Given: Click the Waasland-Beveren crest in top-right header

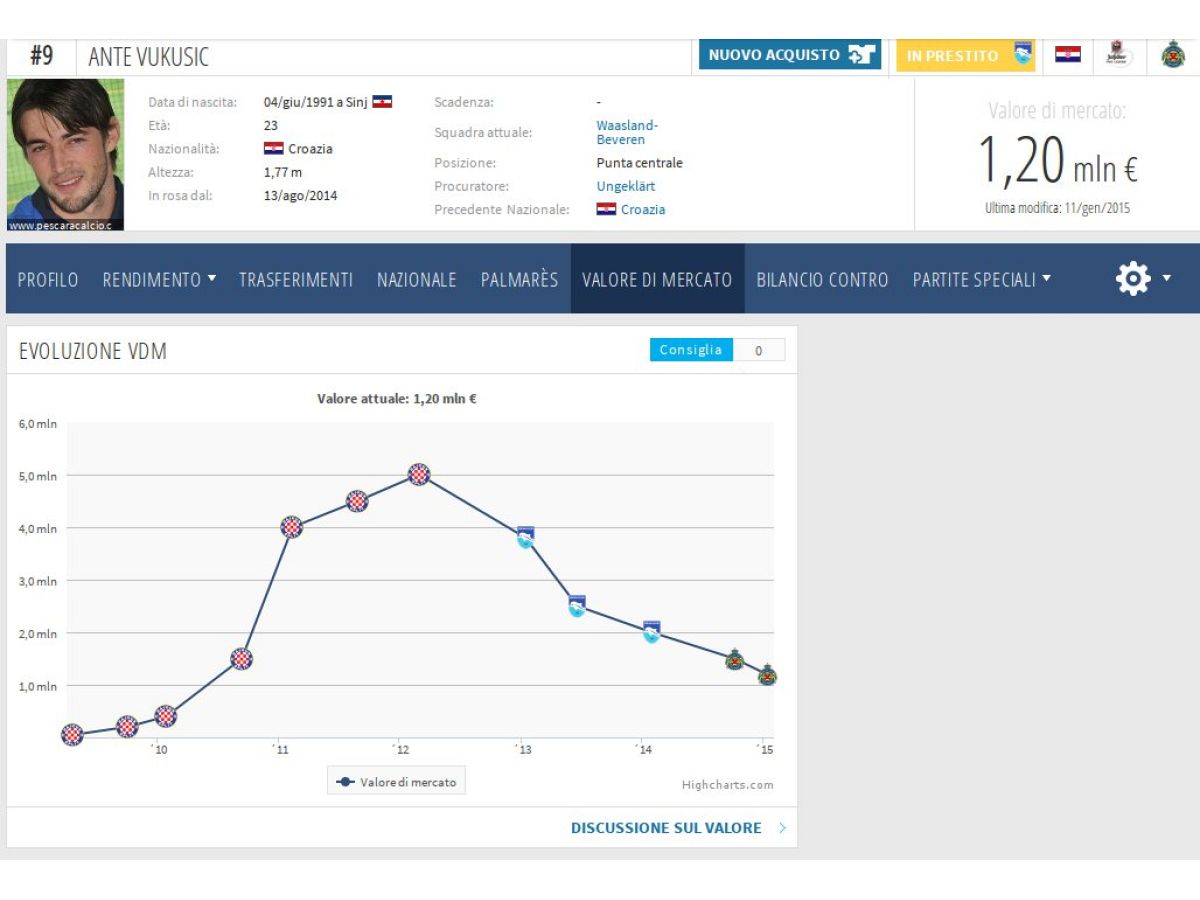Looking at the screenshot, I should coord(1173,54).
